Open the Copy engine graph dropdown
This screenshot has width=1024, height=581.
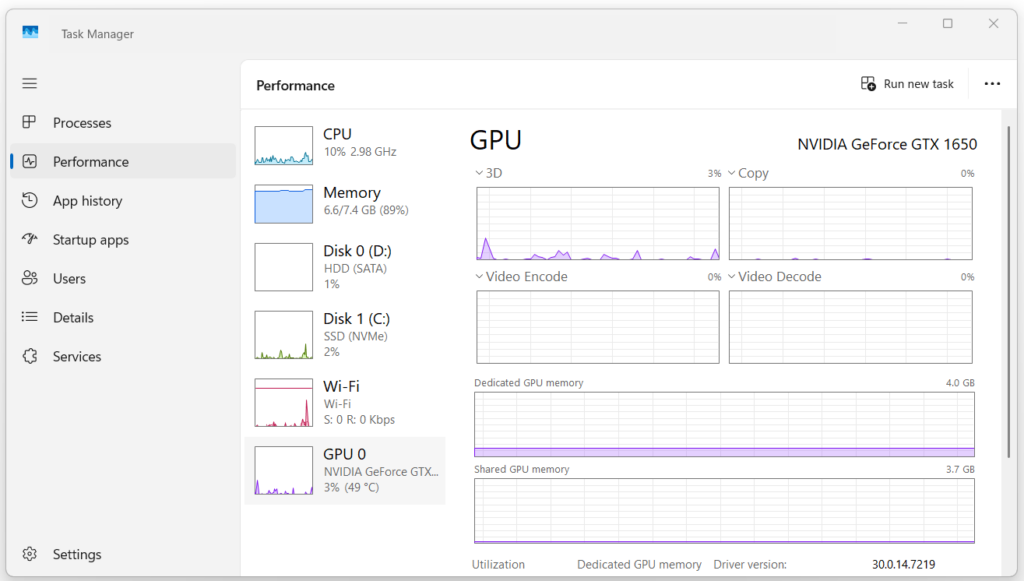732,173
